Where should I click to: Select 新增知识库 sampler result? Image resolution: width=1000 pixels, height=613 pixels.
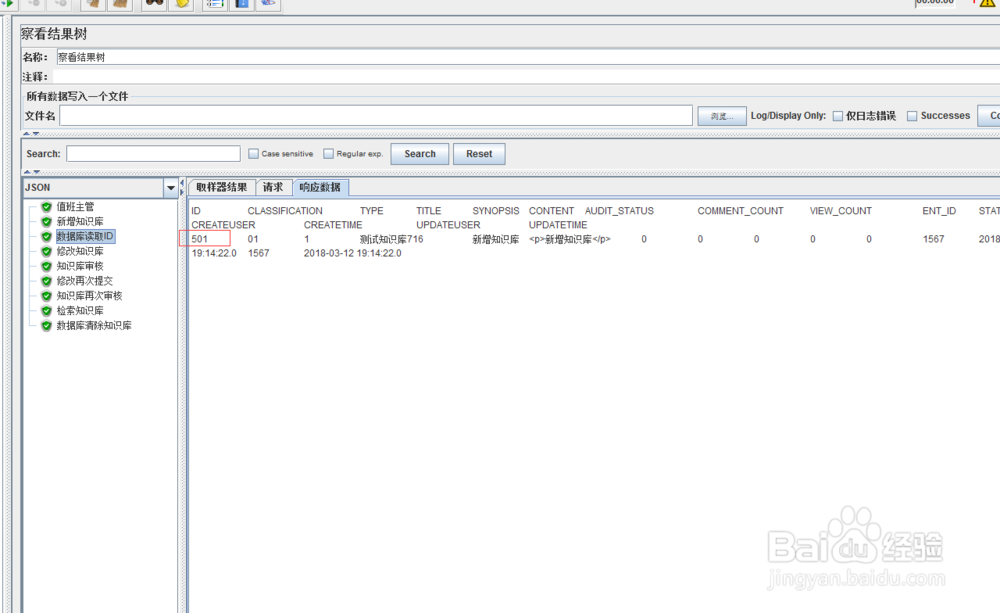pyautogui.click(x=80, y=221)
